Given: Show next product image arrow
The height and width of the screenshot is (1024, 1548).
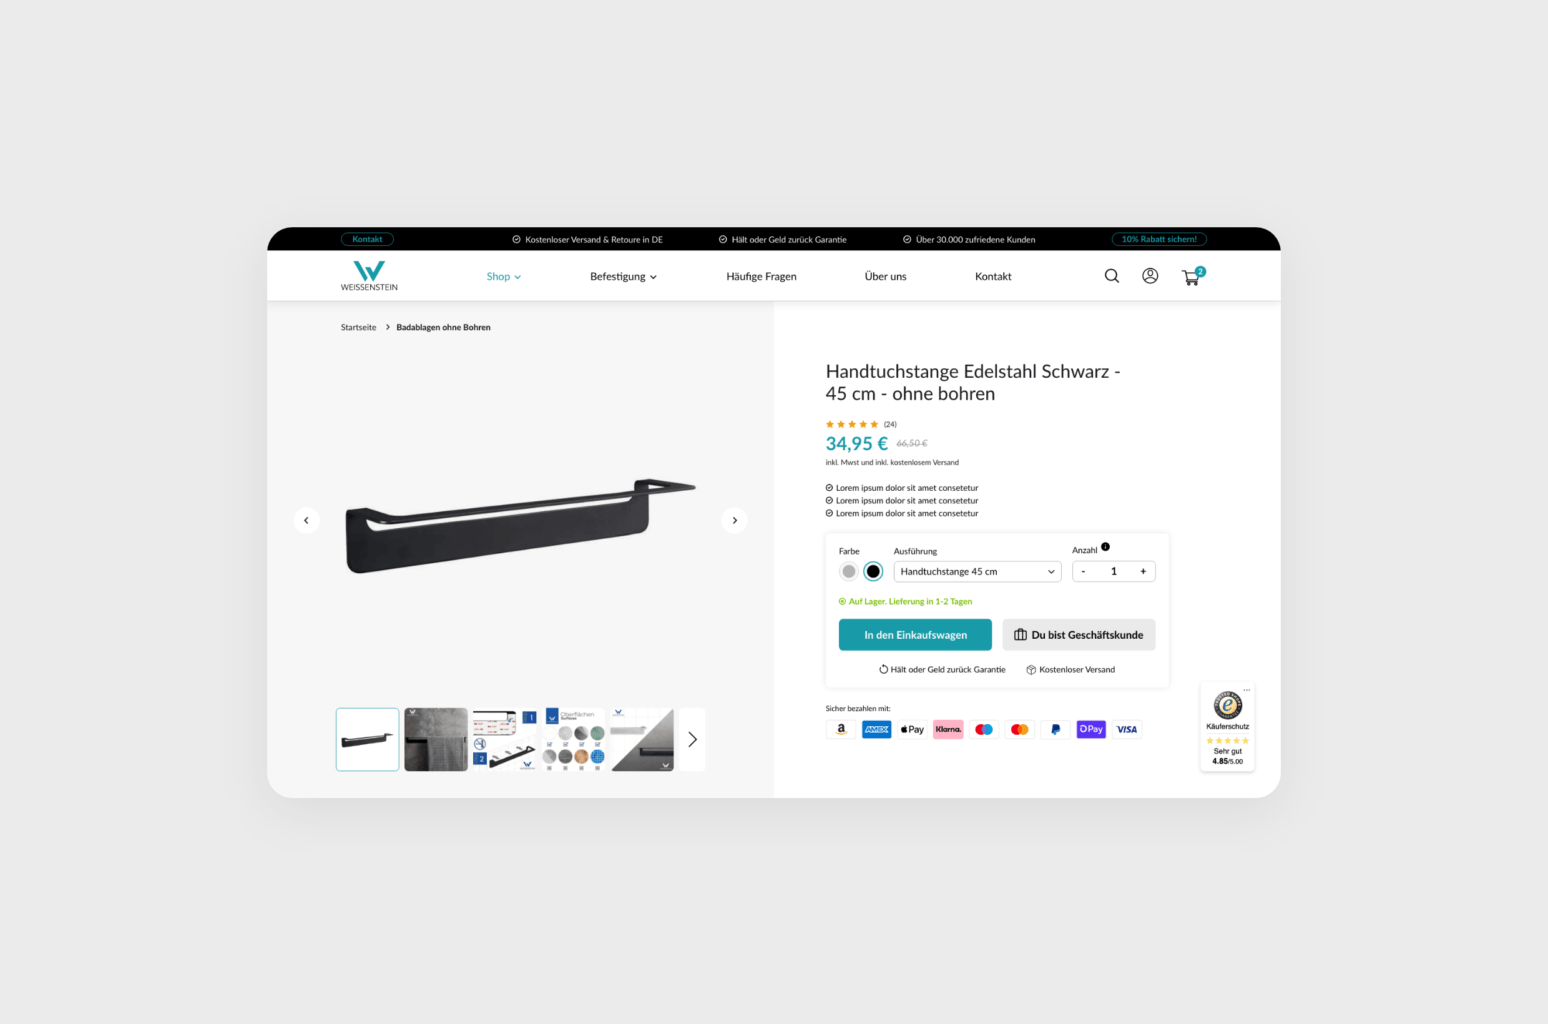Looking at the screenshot, I should pyautogui.click(x=734, y=520).
